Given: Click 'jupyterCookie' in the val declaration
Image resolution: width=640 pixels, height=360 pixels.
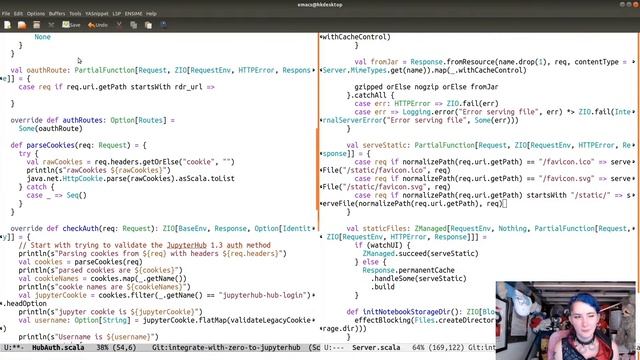Looking at the screenshot, I should pos(60,295).
